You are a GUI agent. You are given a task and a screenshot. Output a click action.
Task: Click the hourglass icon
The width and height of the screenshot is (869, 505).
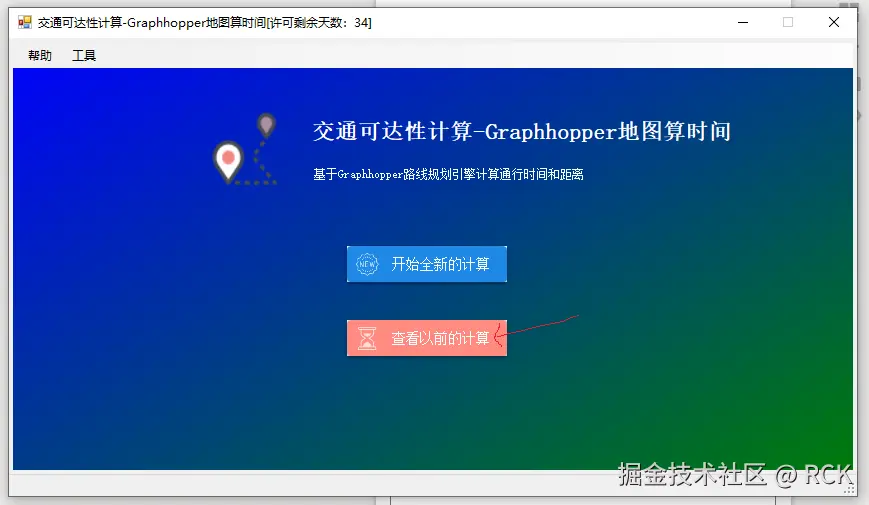(367, 338)
